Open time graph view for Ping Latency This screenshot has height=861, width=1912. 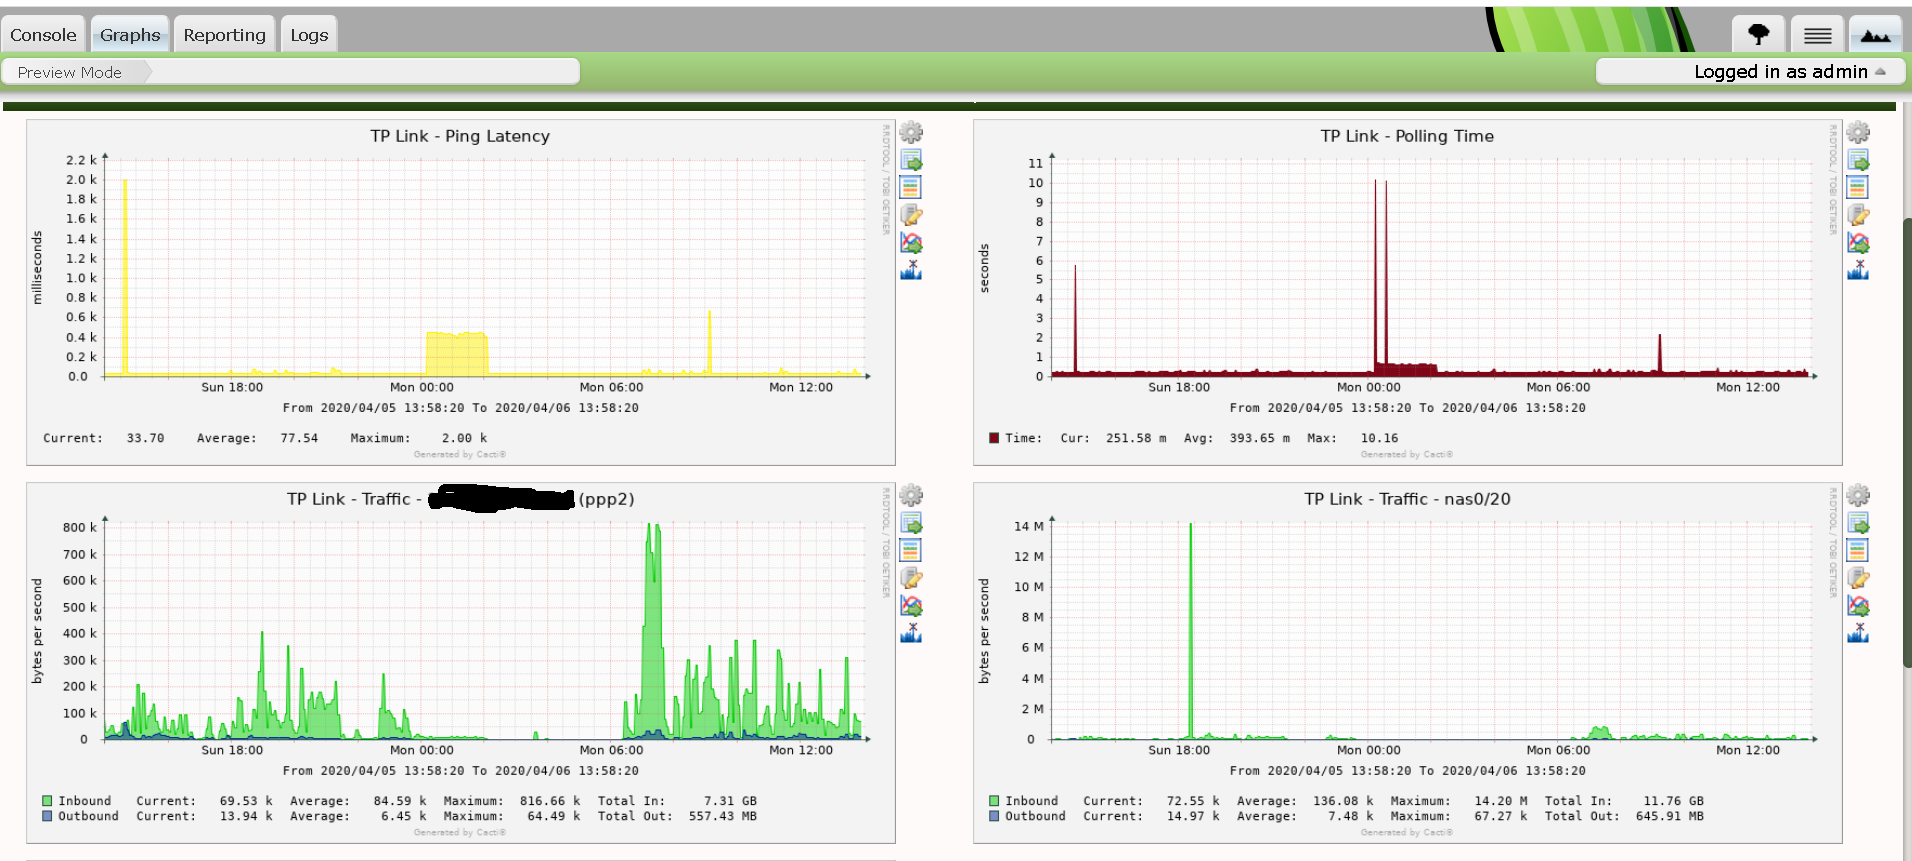coord(911,187)
